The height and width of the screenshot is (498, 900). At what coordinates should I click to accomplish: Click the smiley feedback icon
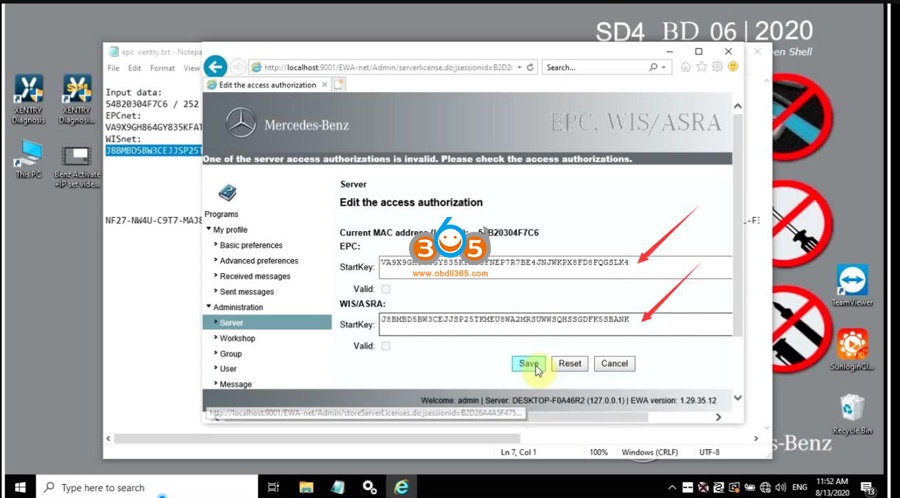732,67
